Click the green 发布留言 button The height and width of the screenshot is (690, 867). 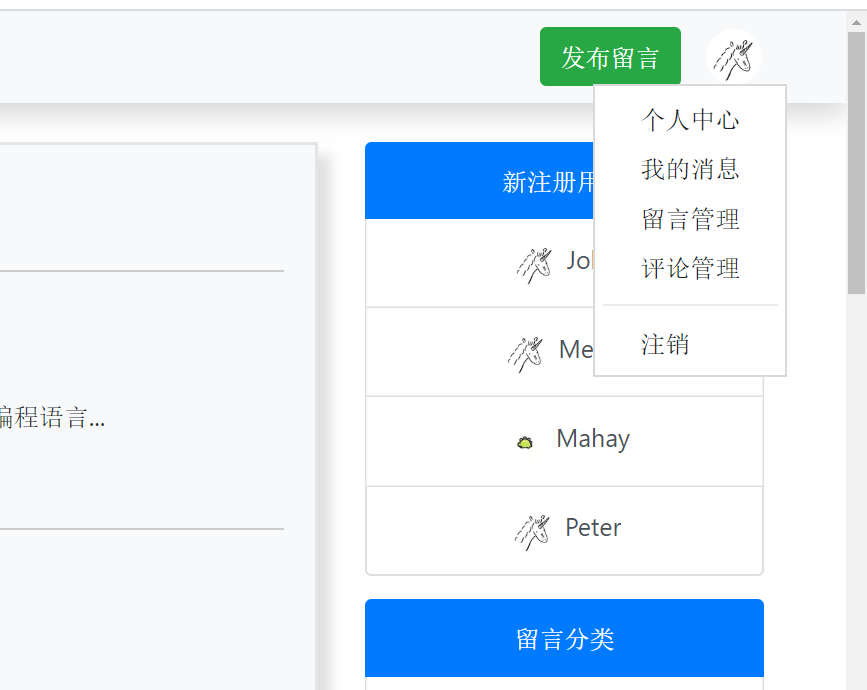[x=610, y=57]
